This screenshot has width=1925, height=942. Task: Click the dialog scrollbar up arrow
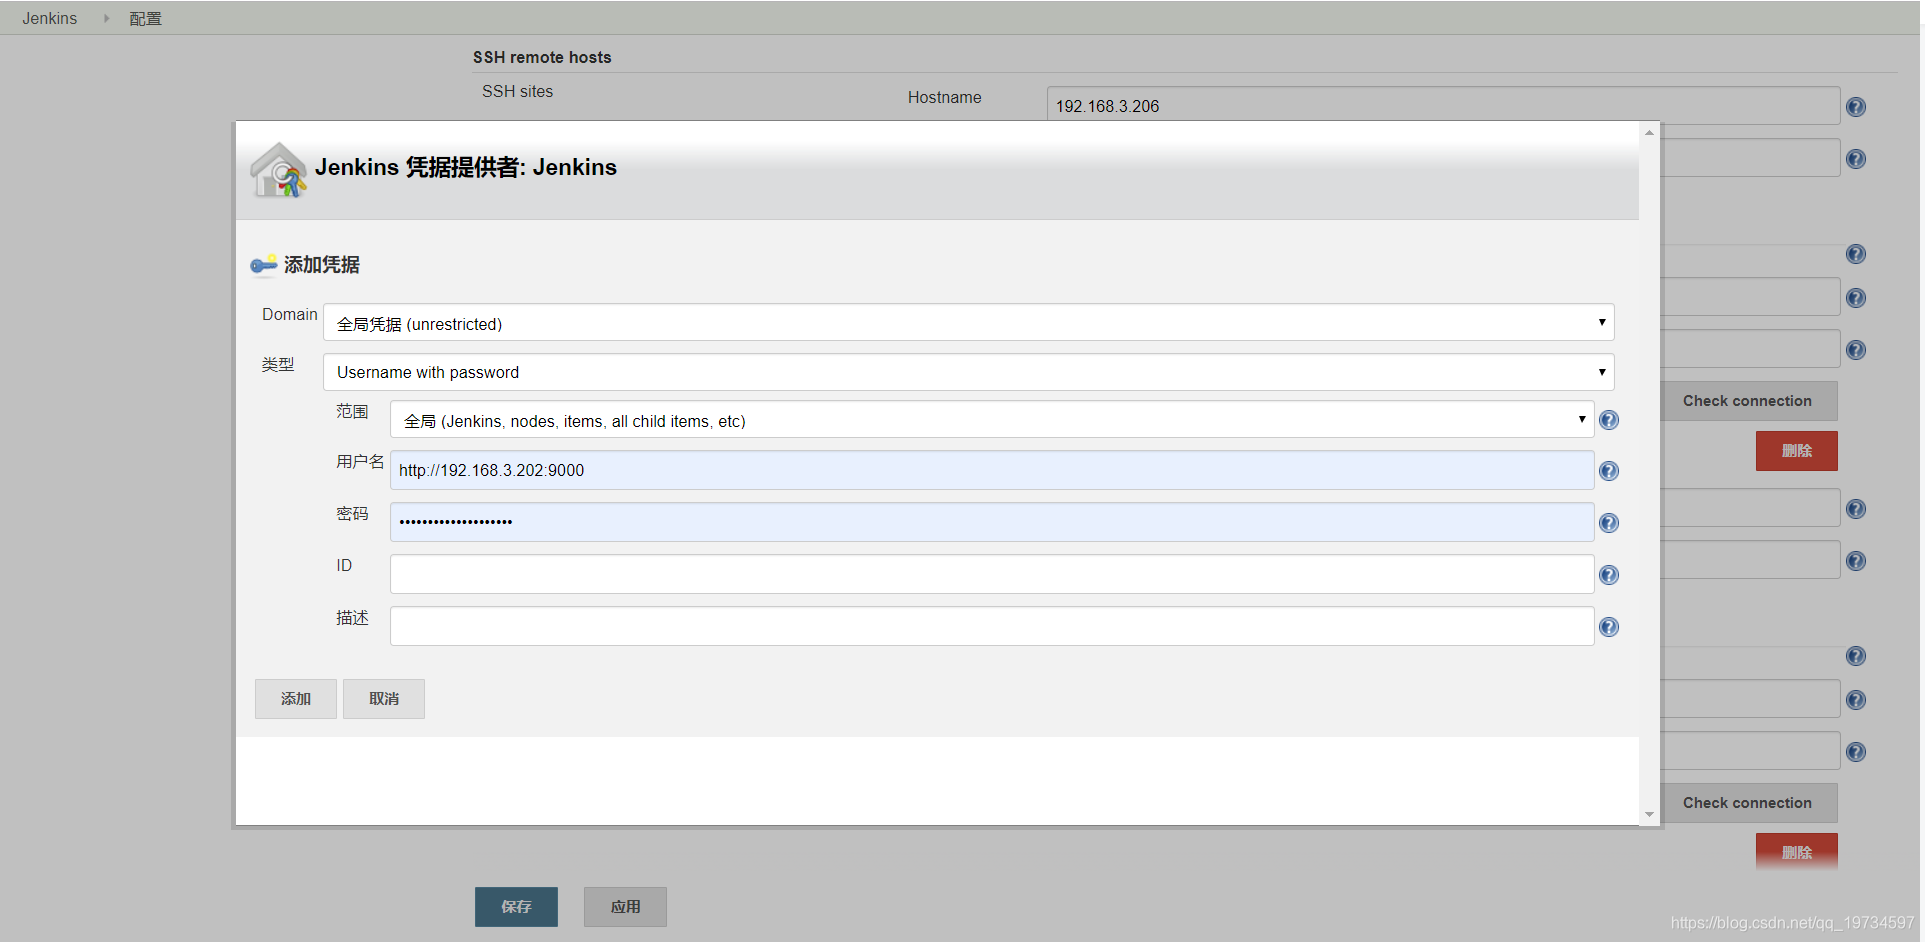pos(1649,132)
